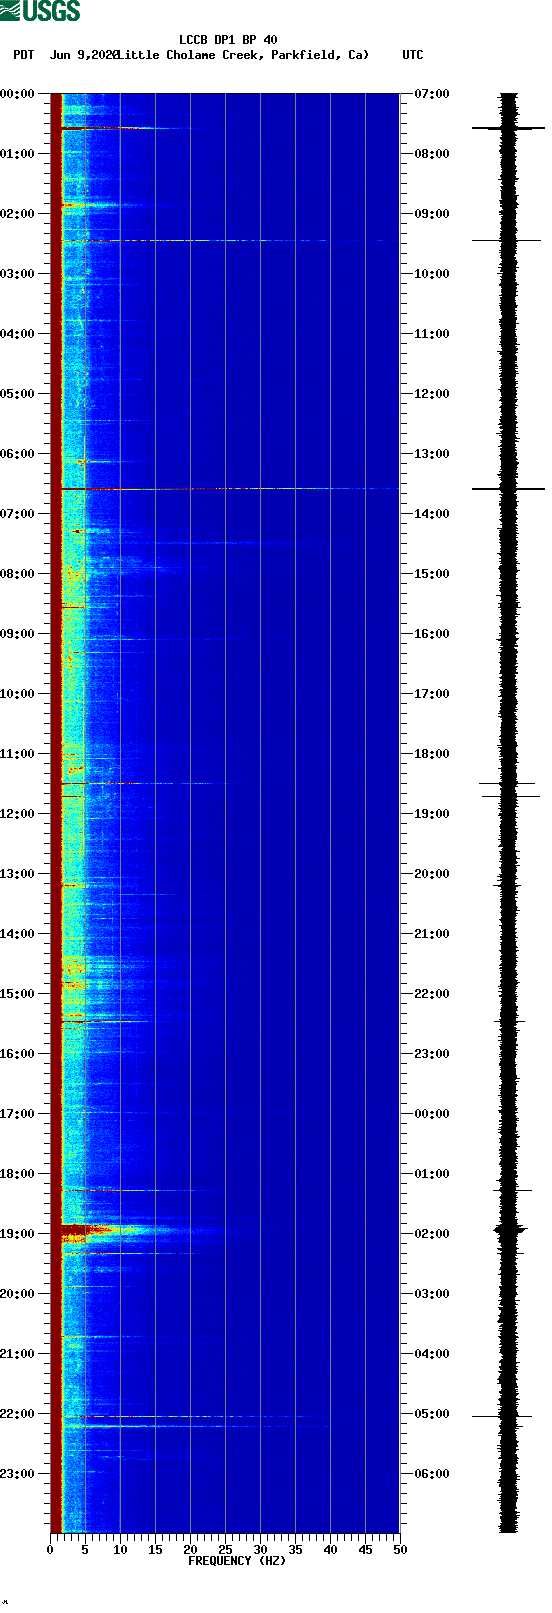Click the 5 Hz tick label
This screenshot has width=552, height=1613.
tap(85, 1550)
